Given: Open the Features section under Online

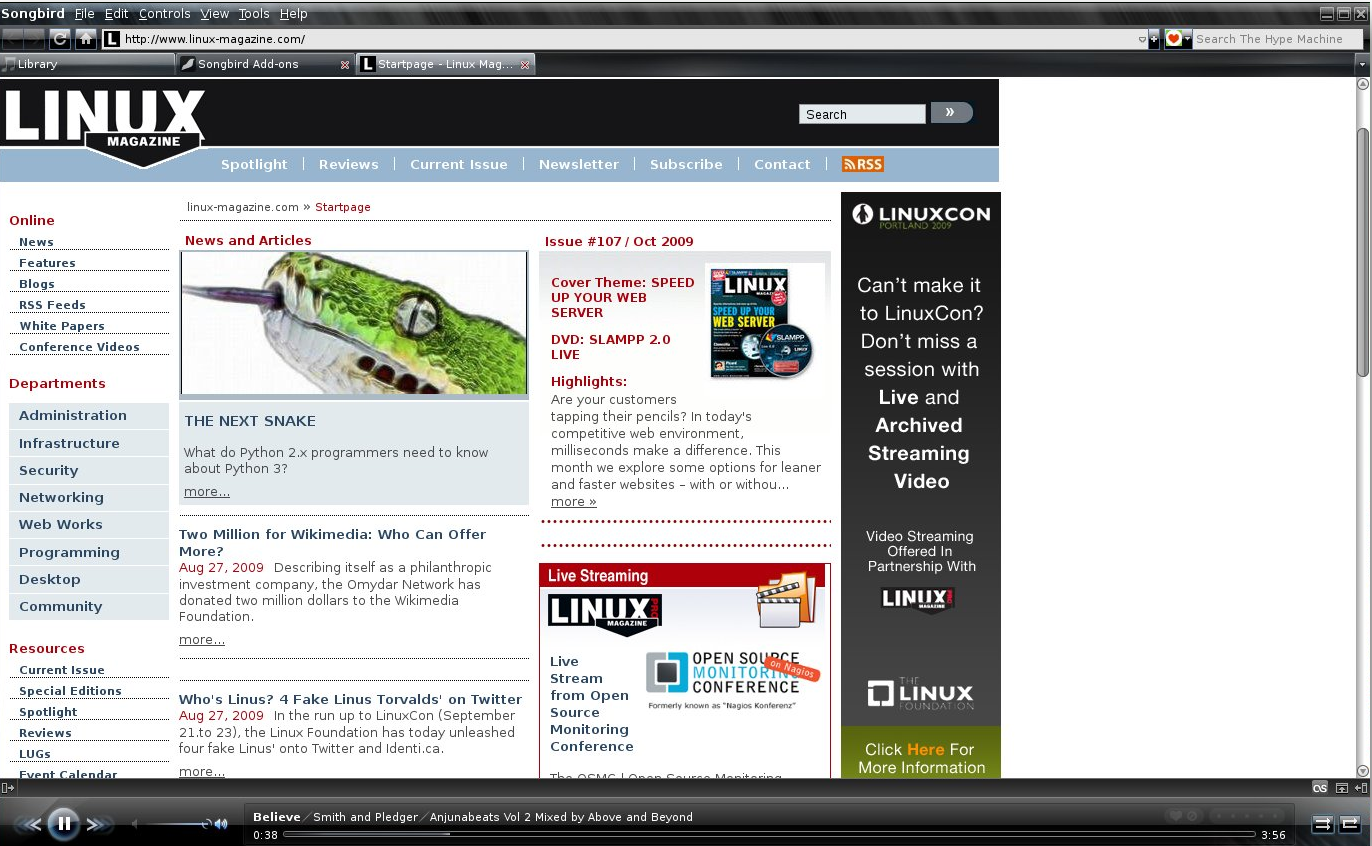Looking at the screenshot, I should 47,263.
